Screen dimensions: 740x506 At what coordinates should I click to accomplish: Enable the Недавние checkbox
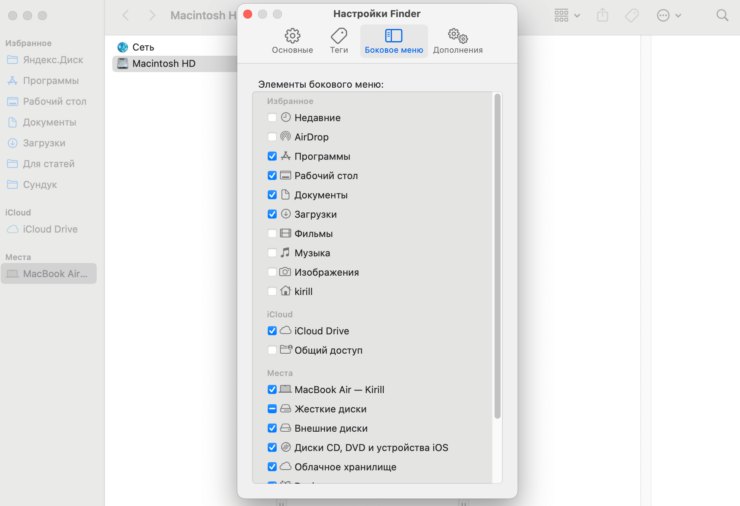(272, 118)
